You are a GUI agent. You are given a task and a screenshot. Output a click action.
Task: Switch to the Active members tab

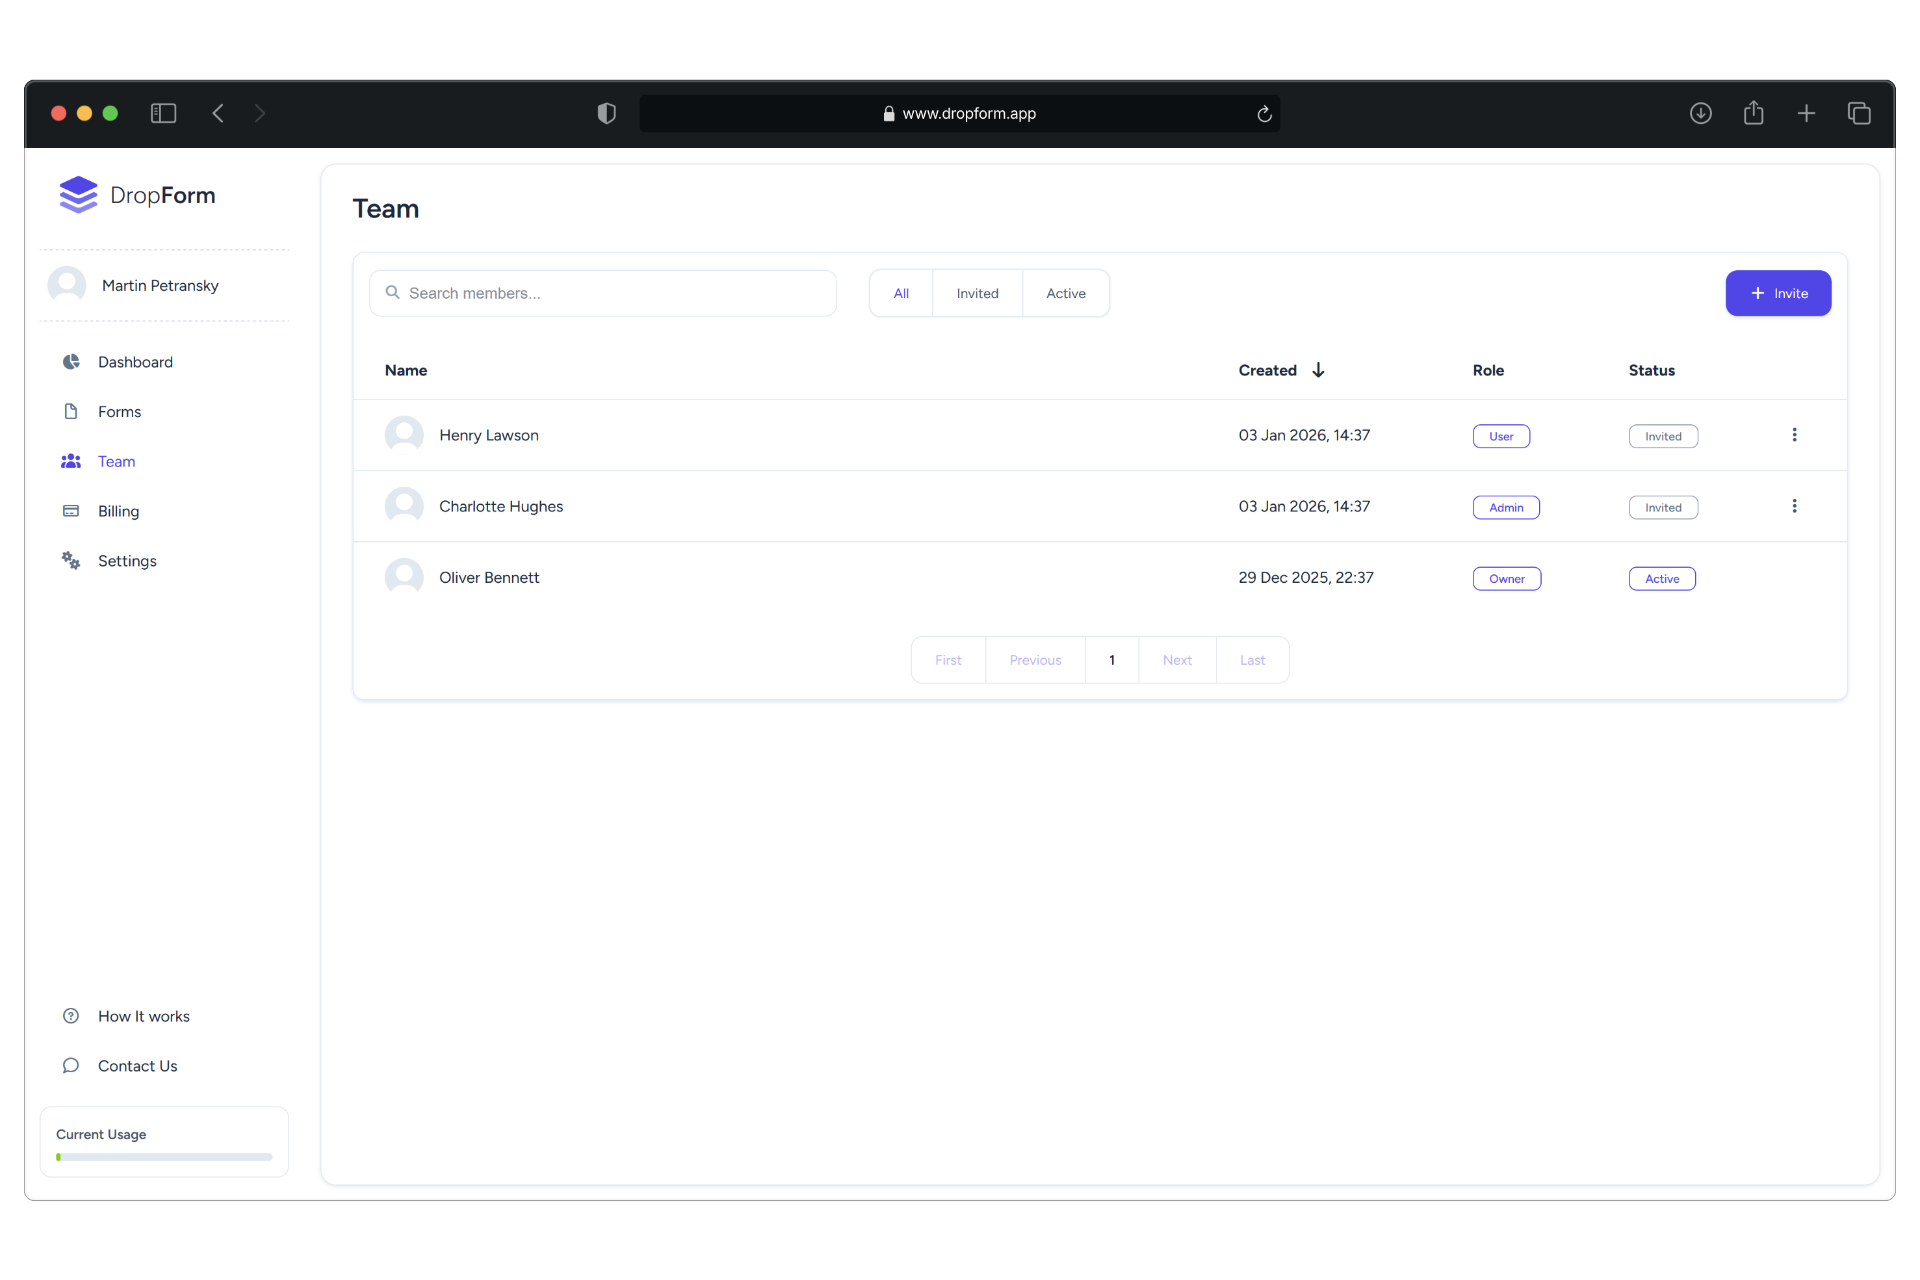[x=1066, y=292]
